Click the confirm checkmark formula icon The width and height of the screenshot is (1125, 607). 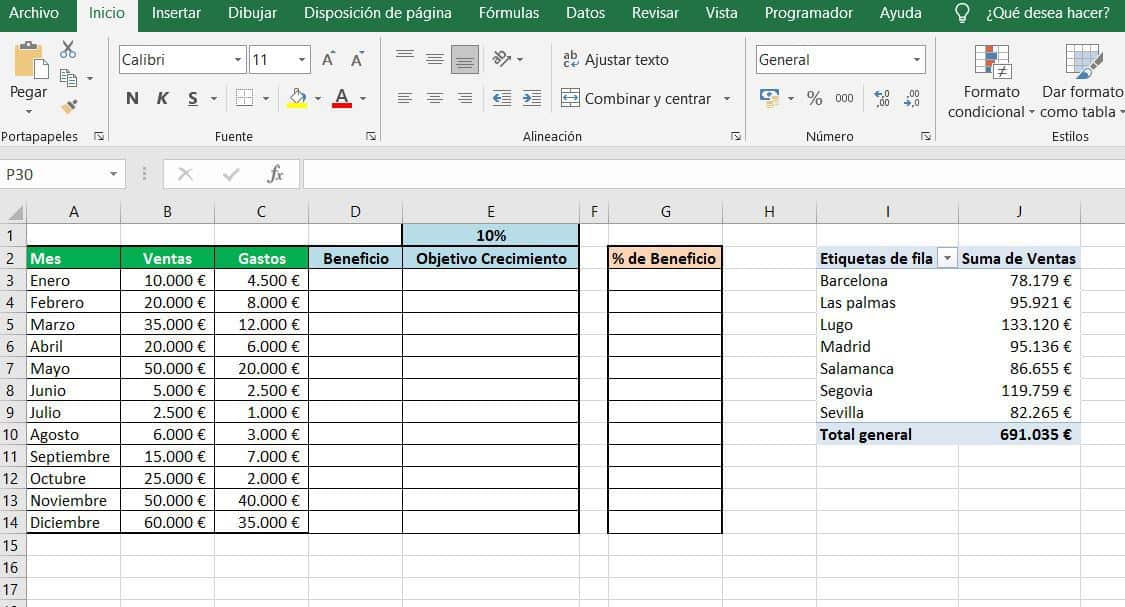[231, 174]
